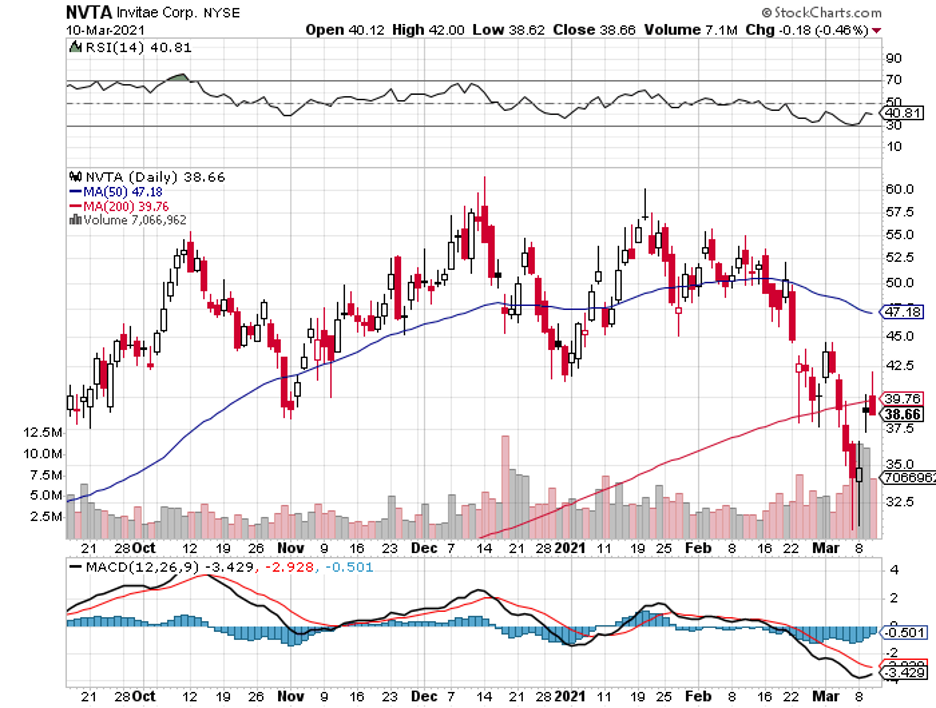The image size is (936, 708).
Task: Open the StockCharts.com watermark link
Action: [820, 12]
